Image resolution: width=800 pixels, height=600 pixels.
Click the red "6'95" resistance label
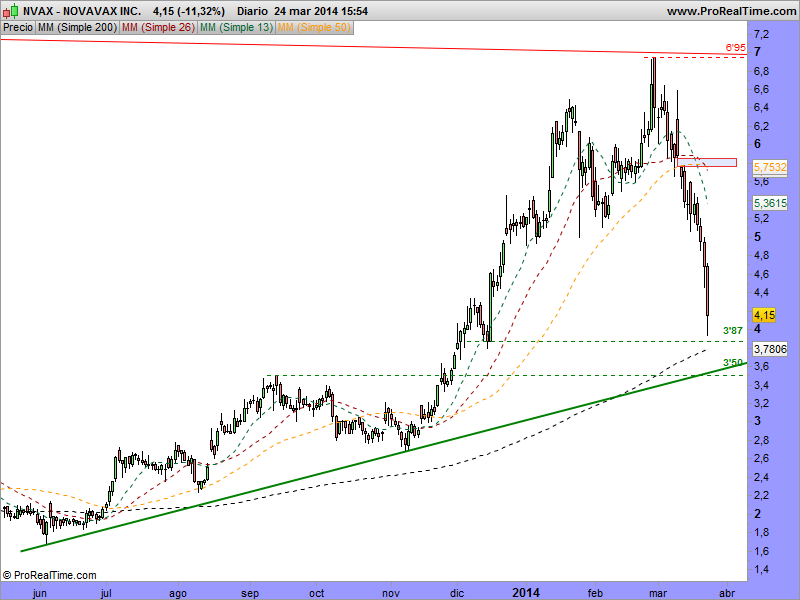tap(735, 47)
